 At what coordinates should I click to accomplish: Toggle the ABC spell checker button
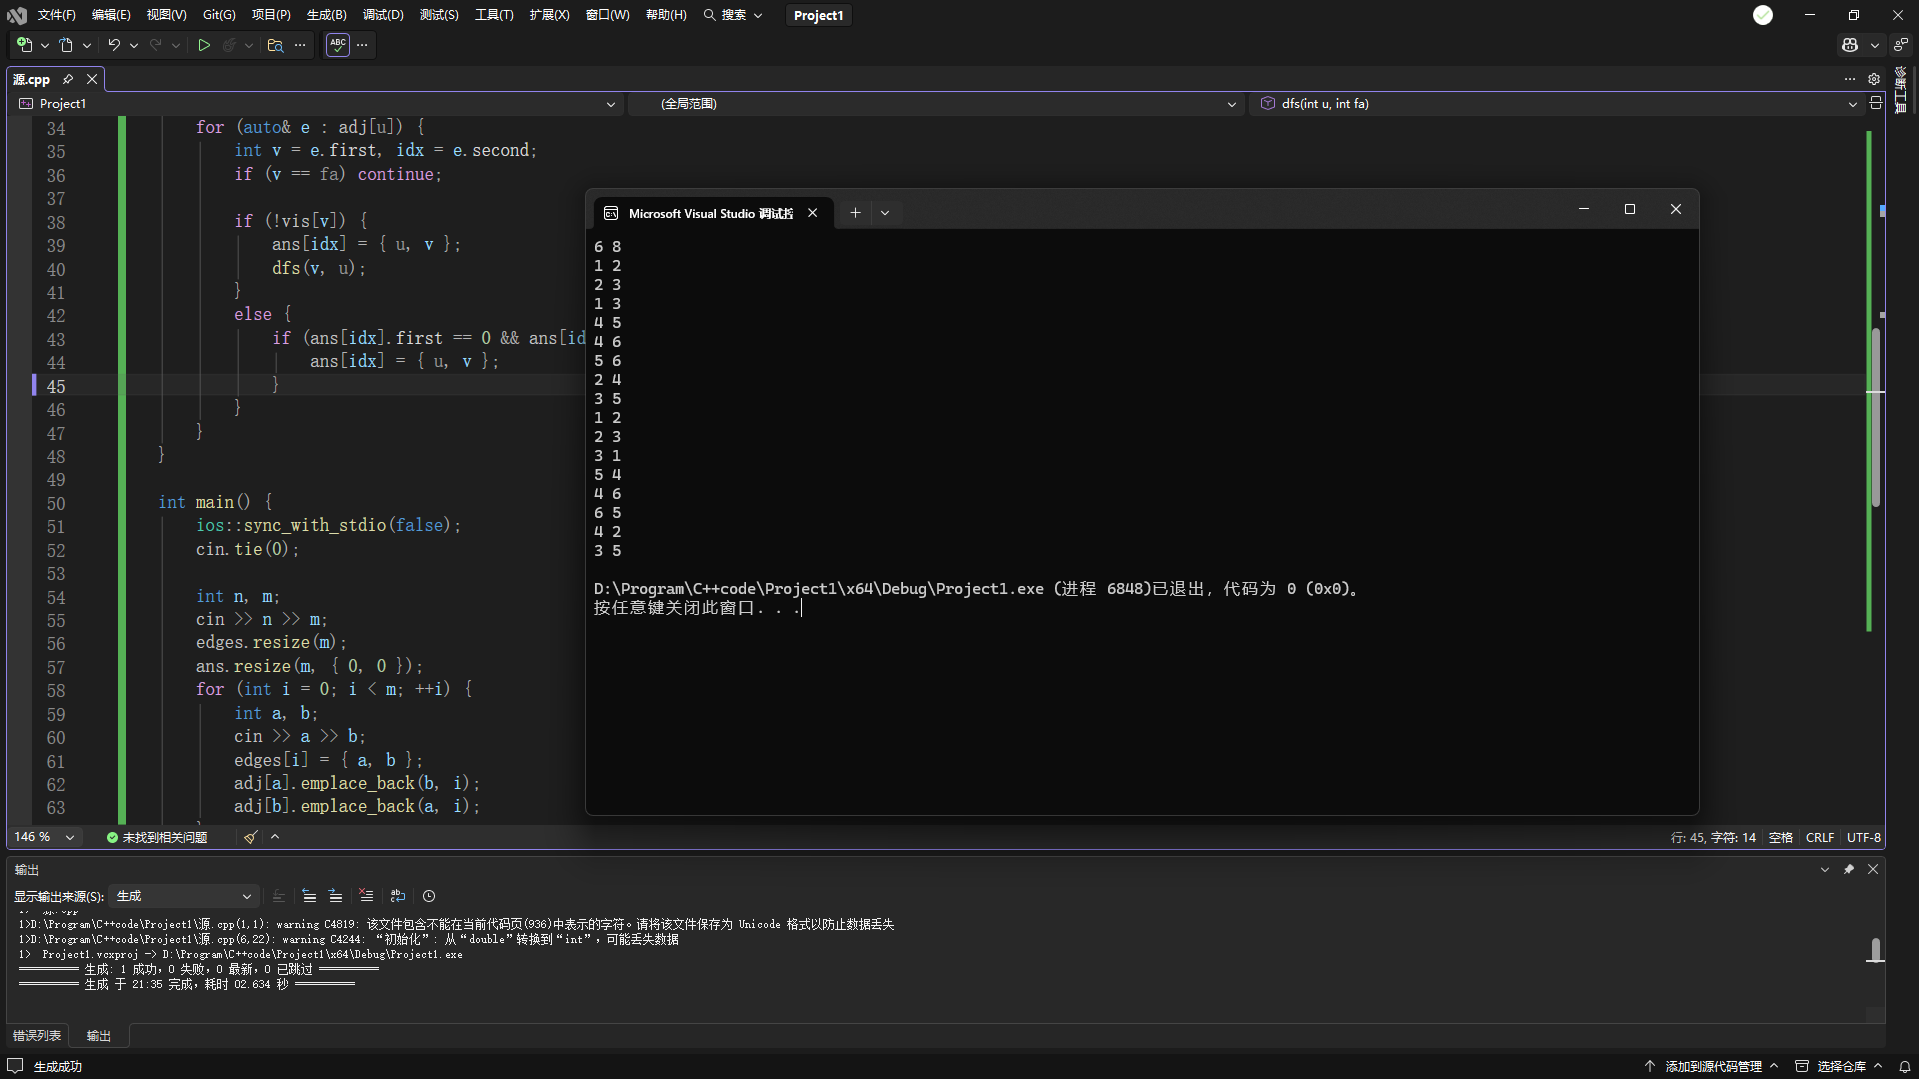click(338, 45)
